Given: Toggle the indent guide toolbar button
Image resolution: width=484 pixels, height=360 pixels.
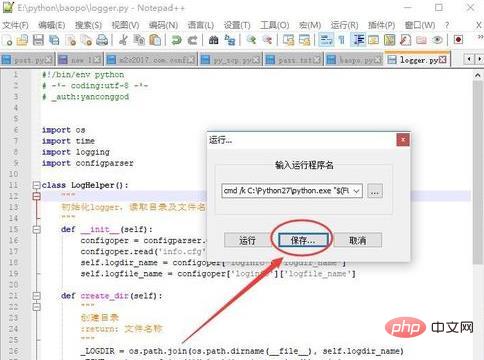Looking at the screenshot, I should pos(359,40).
